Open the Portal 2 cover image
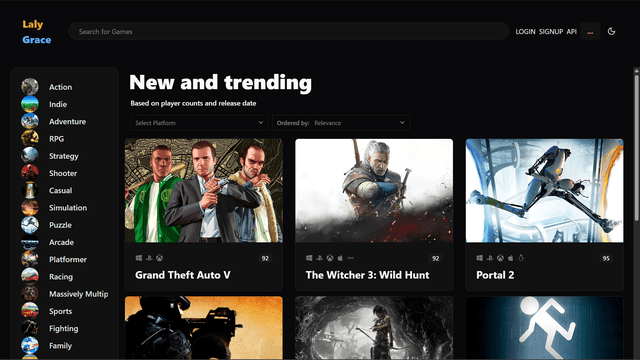 pyautogui.click(x=544, y=191)
